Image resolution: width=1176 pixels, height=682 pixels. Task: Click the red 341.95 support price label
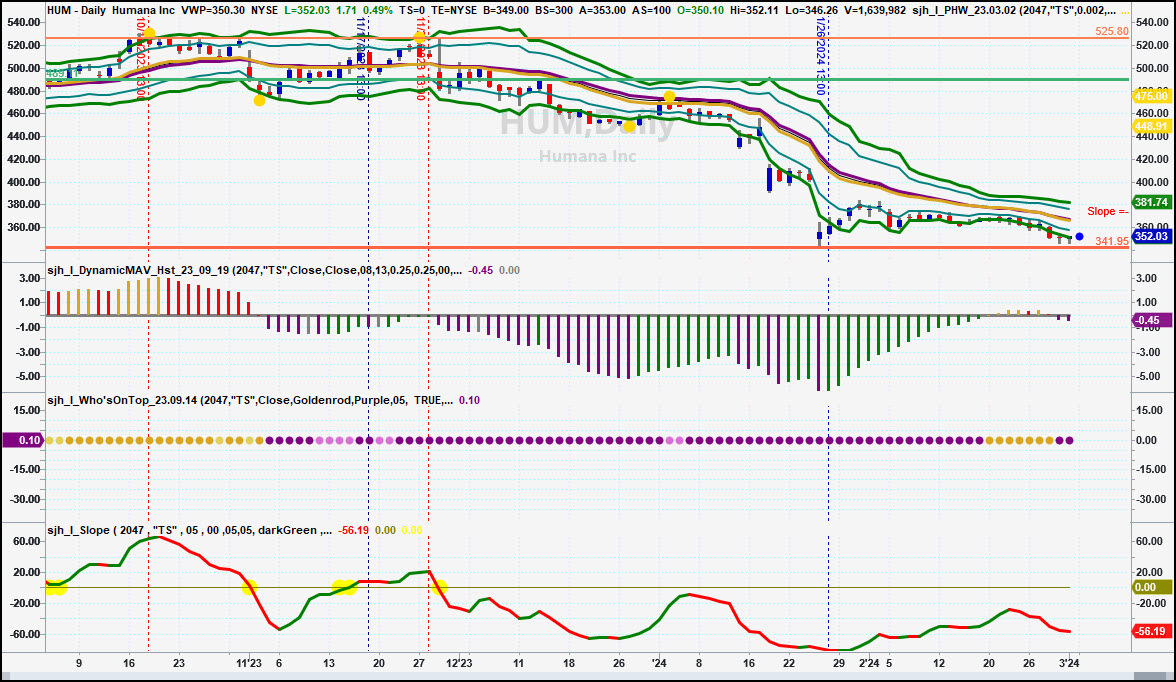tap(1112, 241)
